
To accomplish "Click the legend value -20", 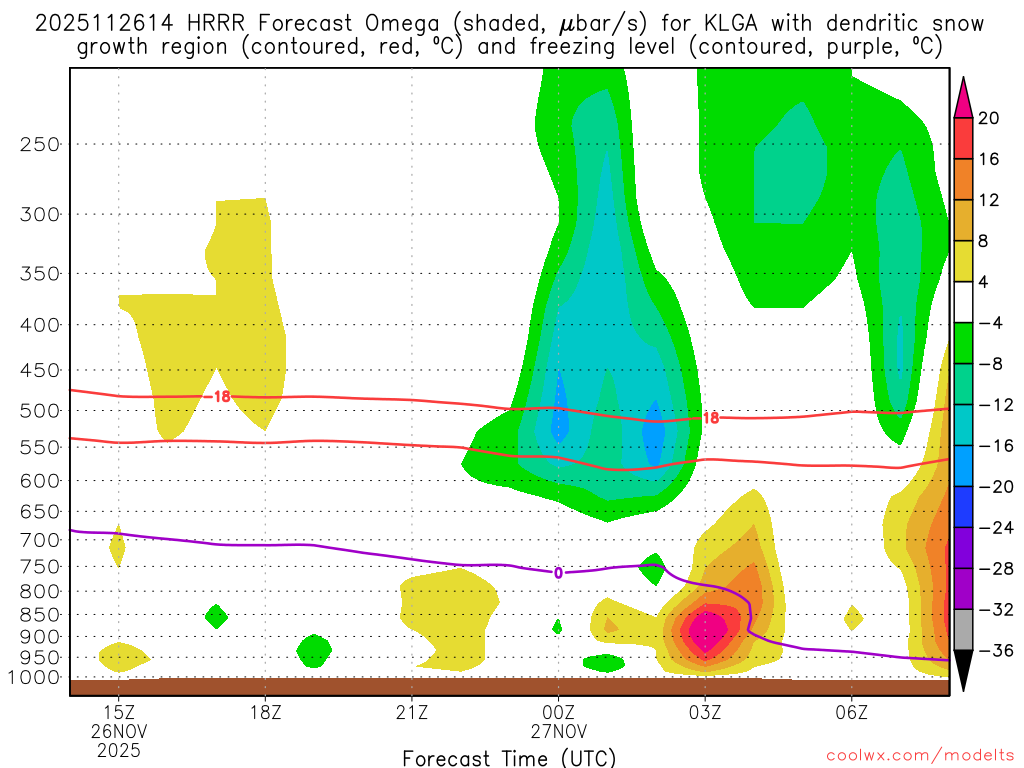I will click(995, 487).
